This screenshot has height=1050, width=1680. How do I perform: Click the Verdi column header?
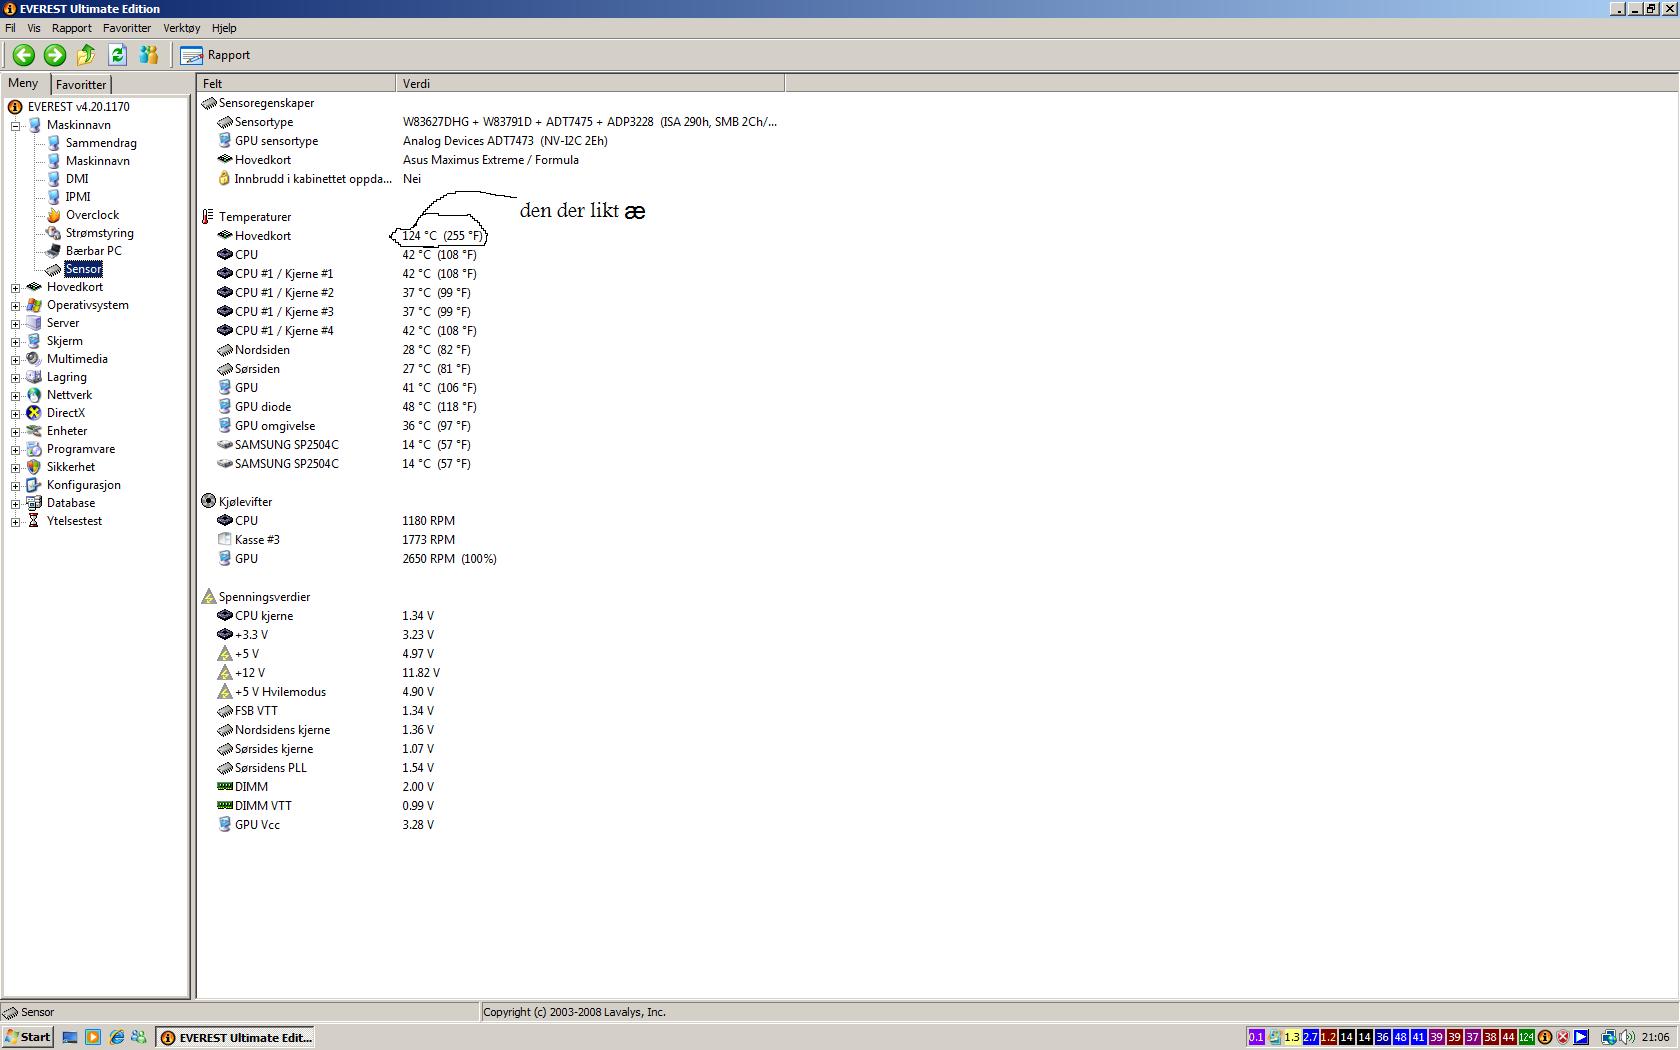(x=590, y=84)
